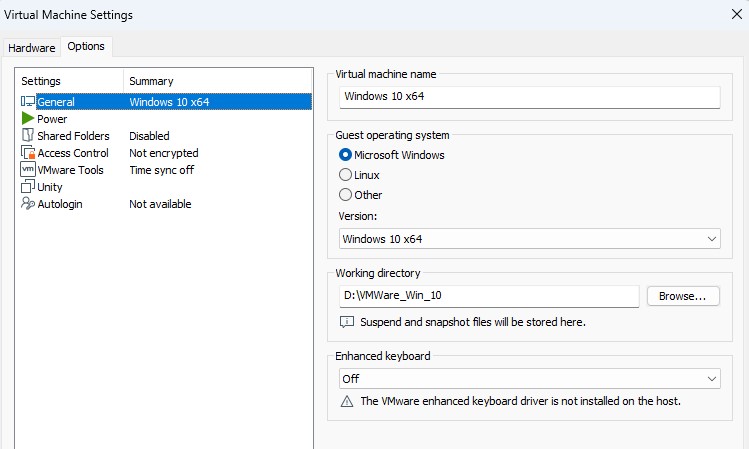Select the Options tab

pos(86,47)
